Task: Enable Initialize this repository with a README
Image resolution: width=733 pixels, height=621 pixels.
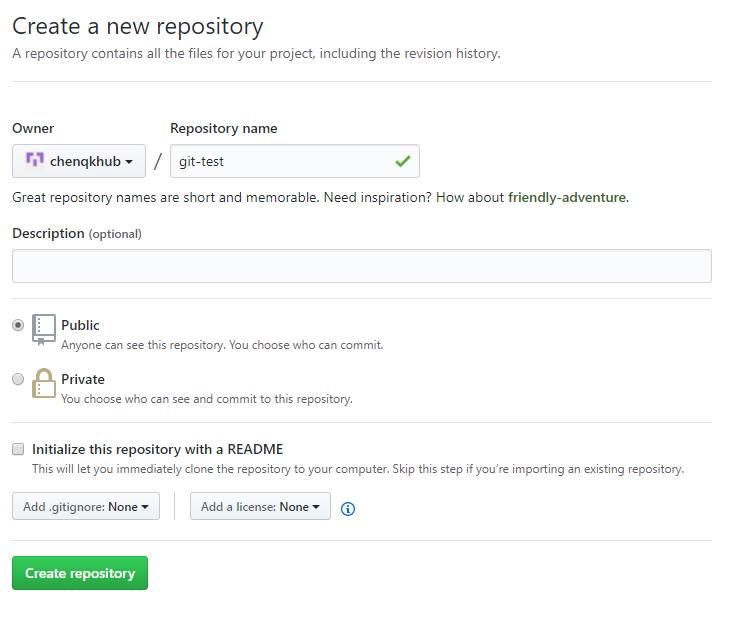Action: coord(18,449)
